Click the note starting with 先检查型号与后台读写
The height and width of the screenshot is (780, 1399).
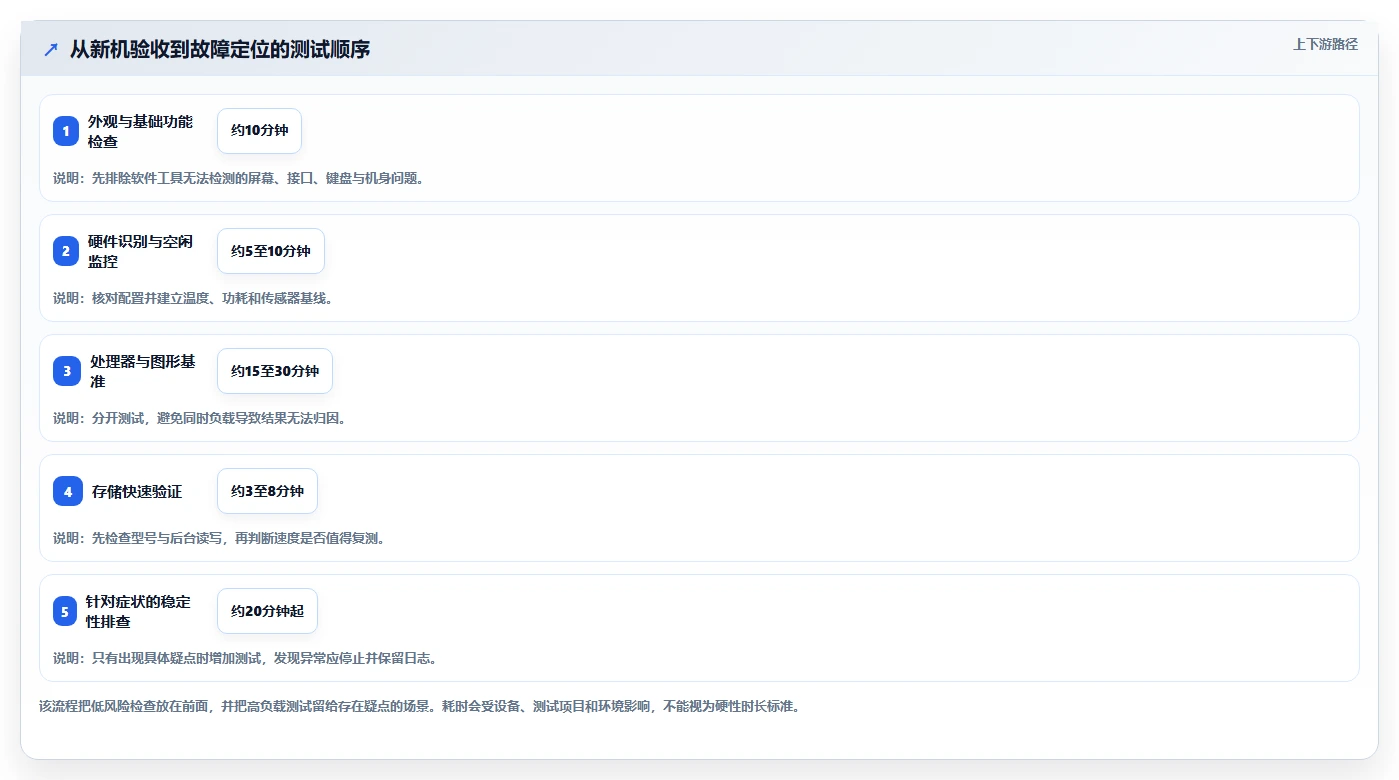point(219,538)
